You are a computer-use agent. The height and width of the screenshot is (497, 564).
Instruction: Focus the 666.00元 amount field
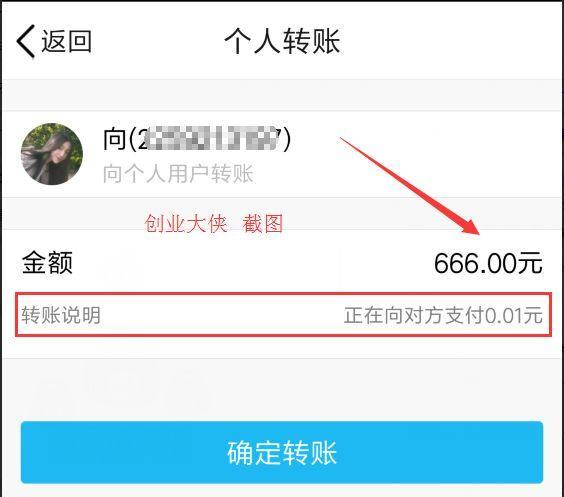488,263
